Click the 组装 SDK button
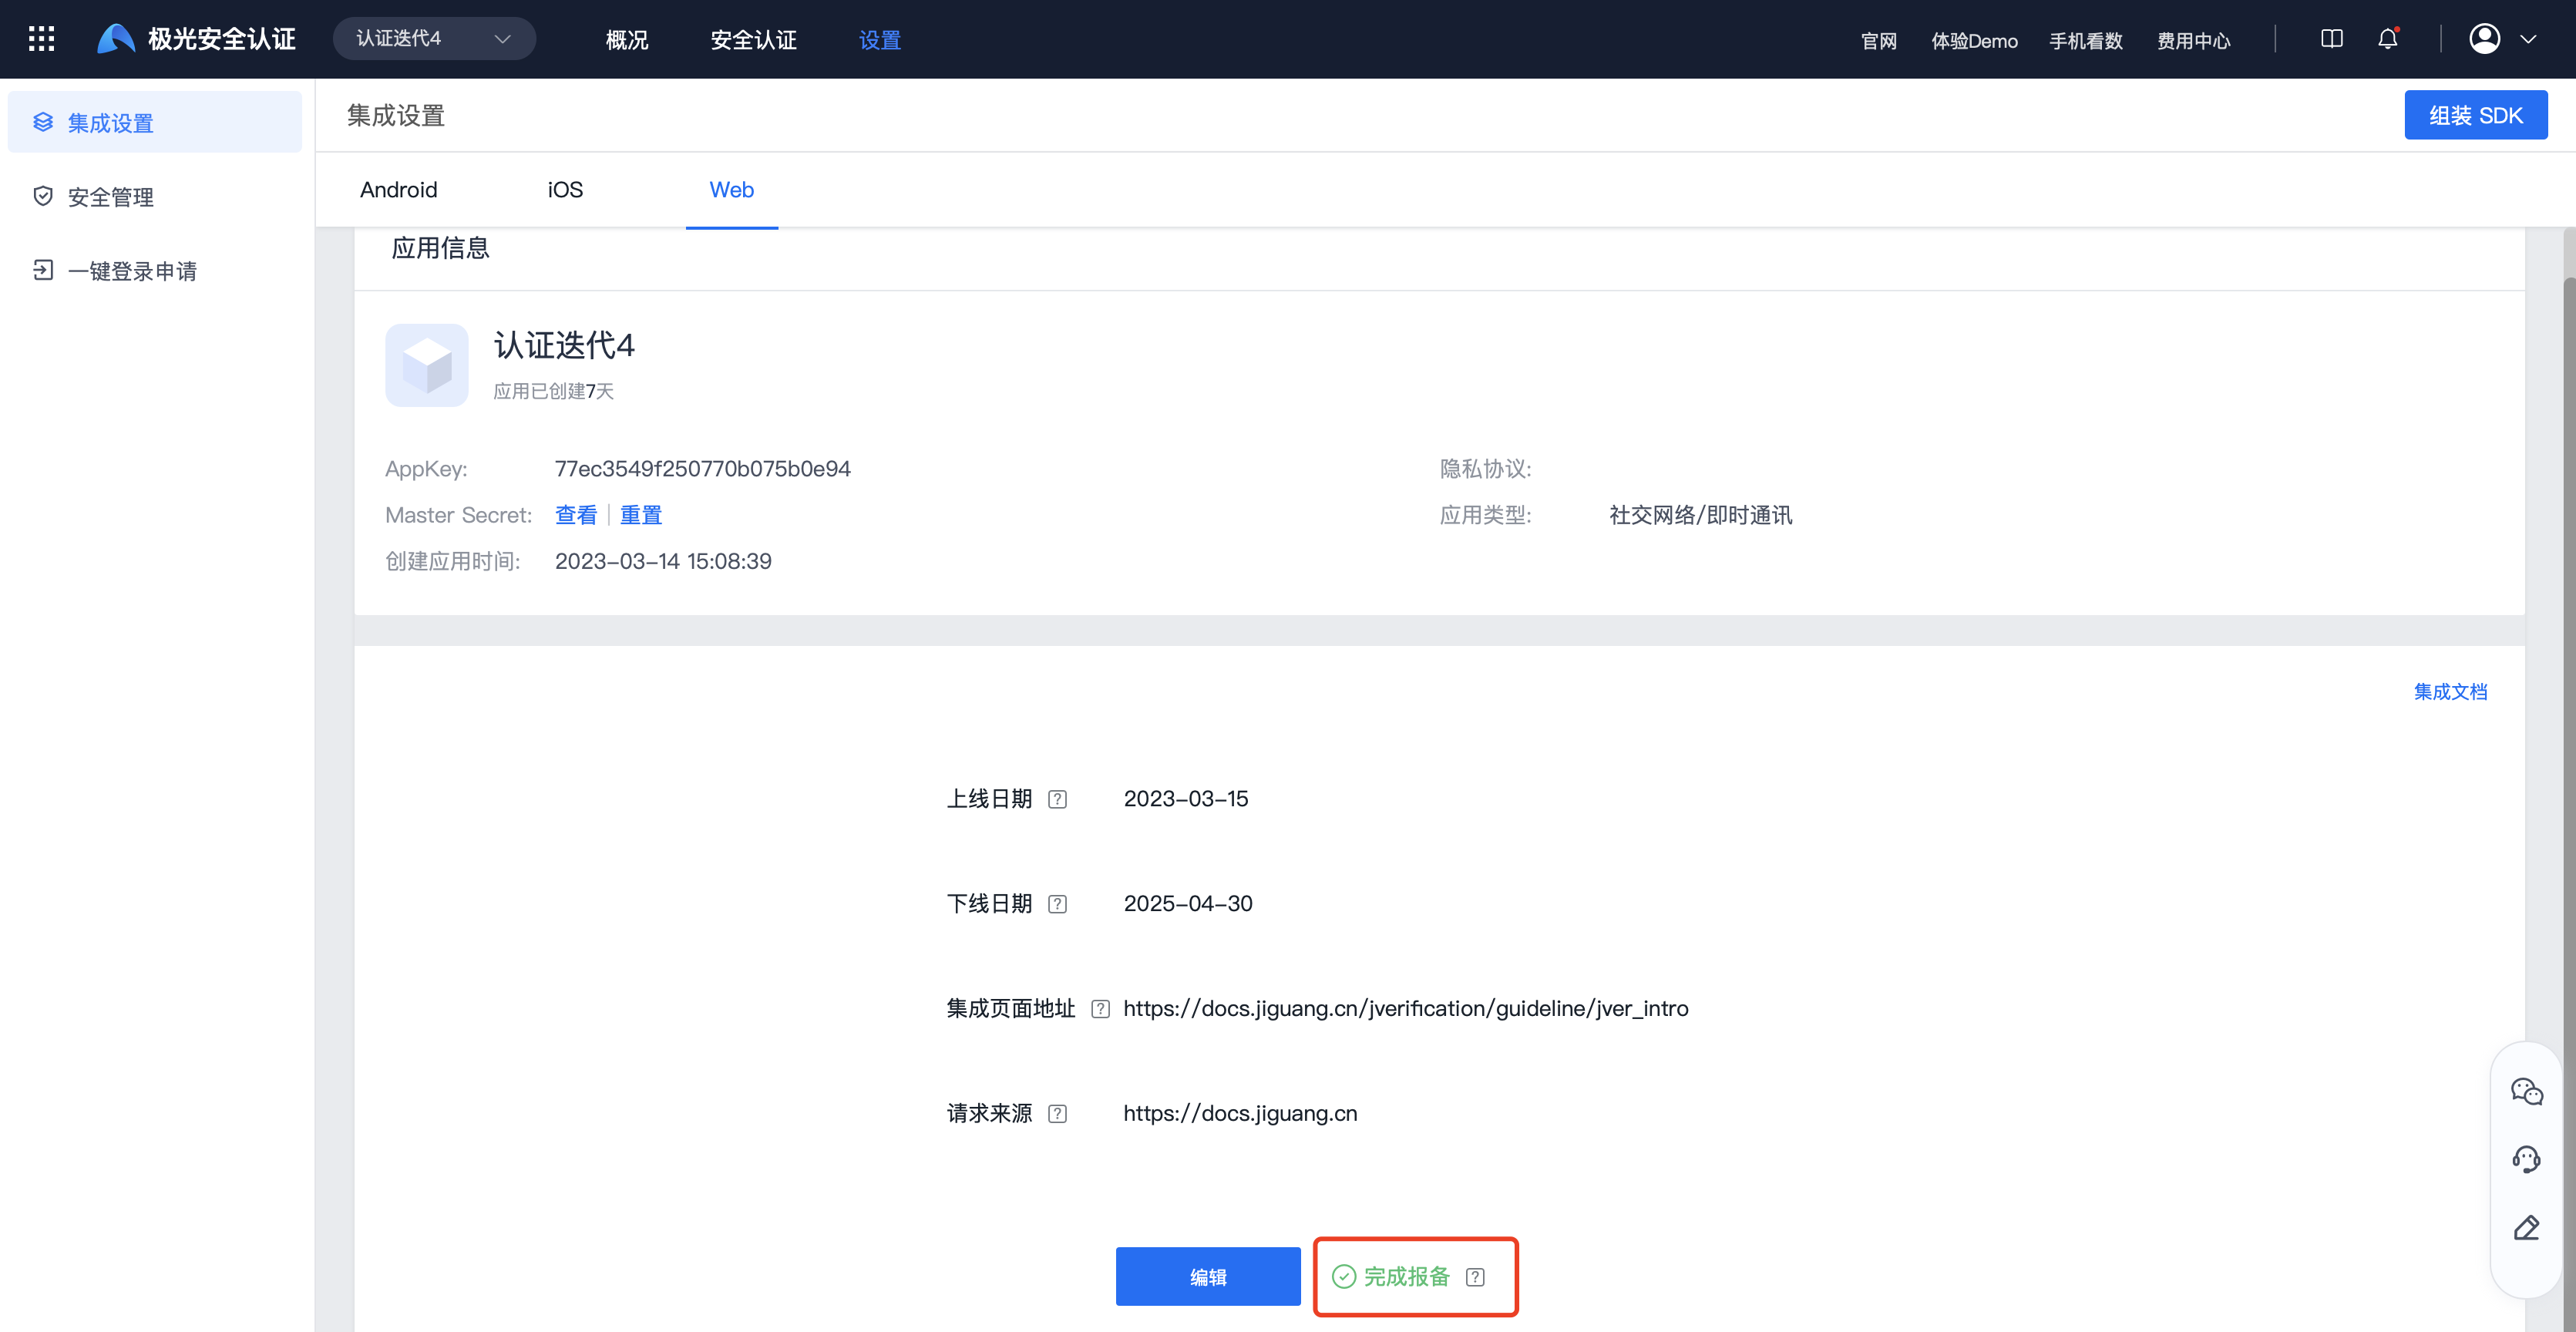The image size is (2576, 1332). pos(2476,115)
